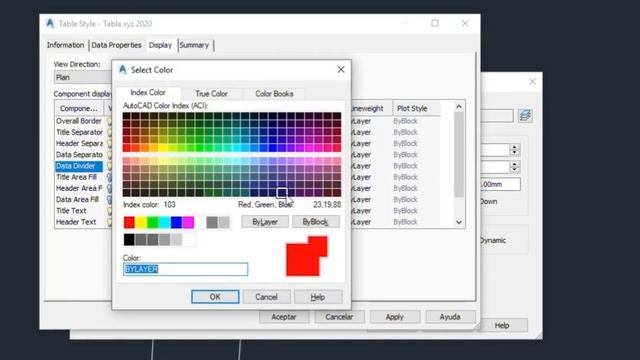Close the Select Color dialog
This screenshot has width=640, height=360.
[x=341, y=70]
